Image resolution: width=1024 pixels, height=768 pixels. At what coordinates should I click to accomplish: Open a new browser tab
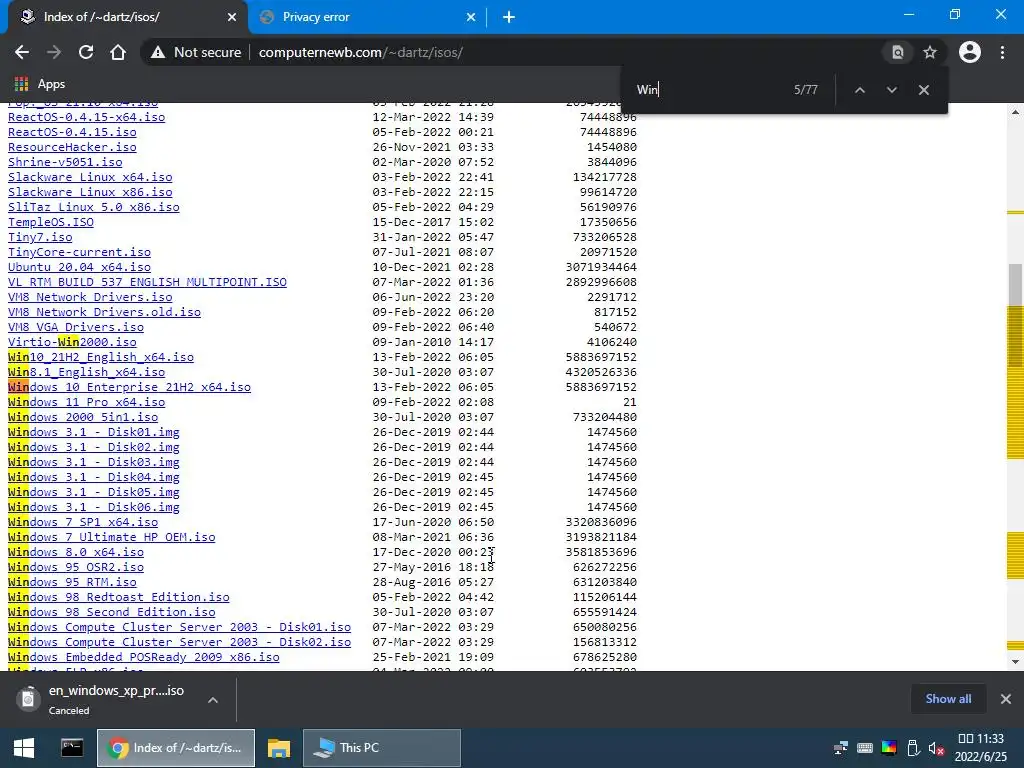tap(509, 17)
